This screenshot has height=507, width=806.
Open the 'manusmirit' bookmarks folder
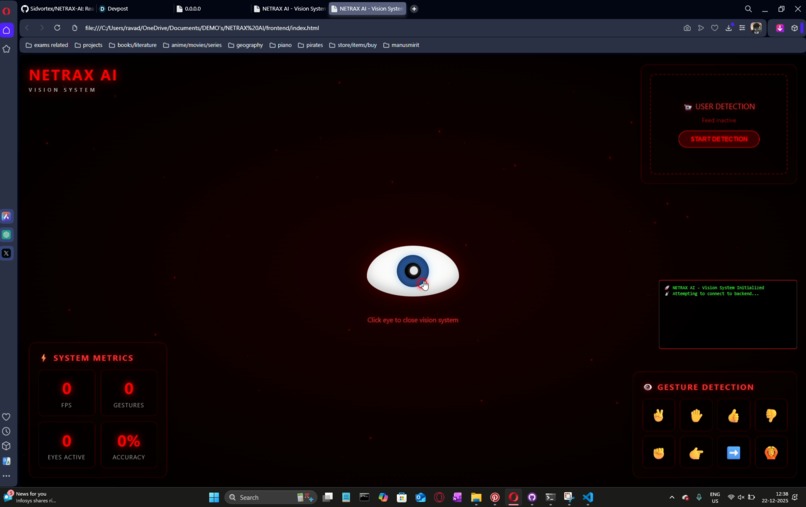(x=401, y=45)
